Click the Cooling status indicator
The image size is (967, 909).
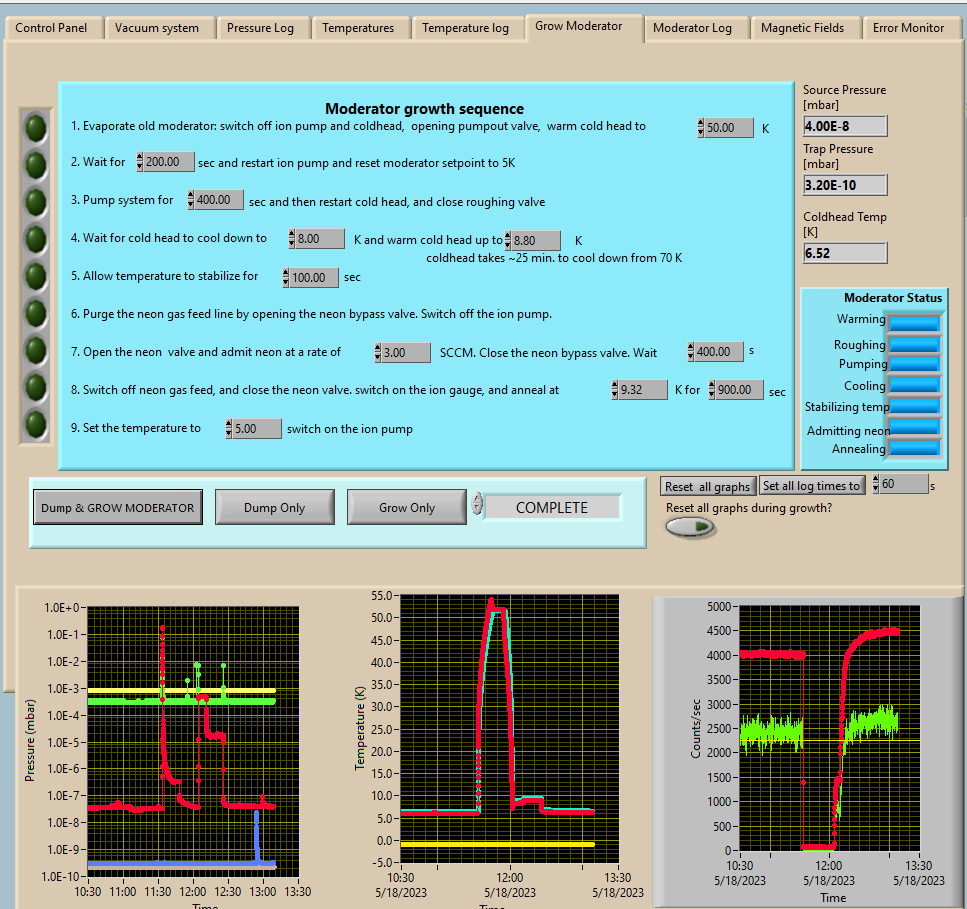point(914,385)
